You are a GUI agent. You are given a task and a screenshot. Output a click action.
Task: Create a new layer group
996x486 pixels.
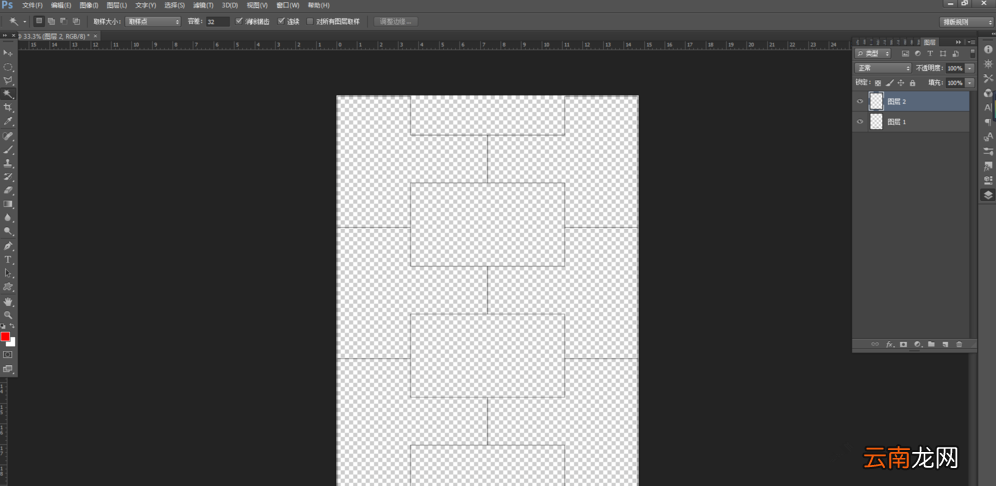(x=931, y=344)
